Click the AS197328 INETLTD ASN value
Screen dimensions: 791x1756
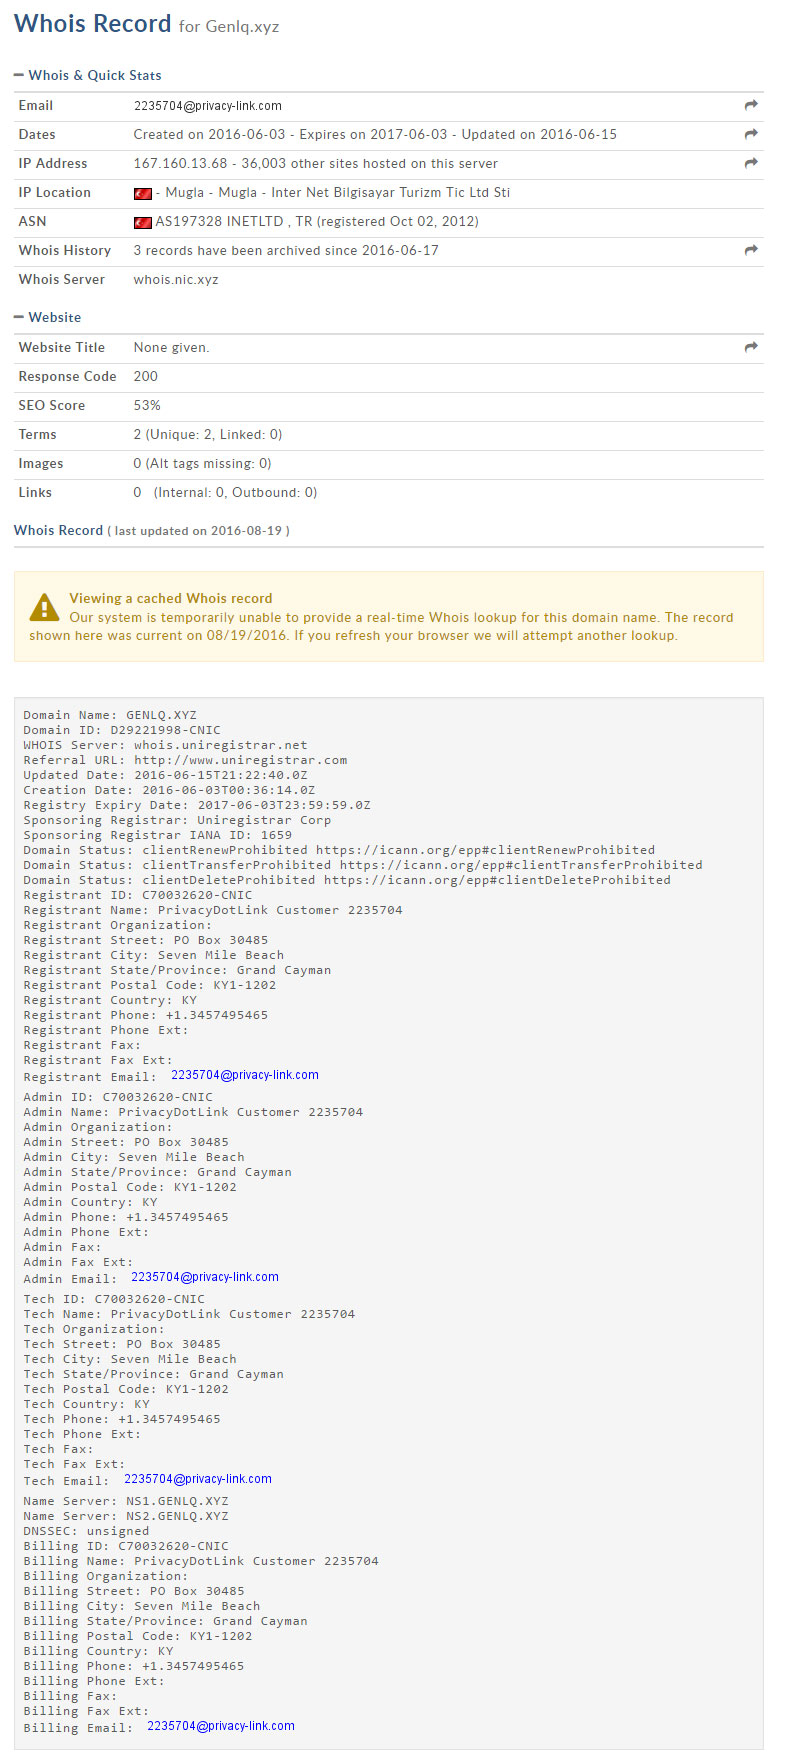(x=317, y=221)
